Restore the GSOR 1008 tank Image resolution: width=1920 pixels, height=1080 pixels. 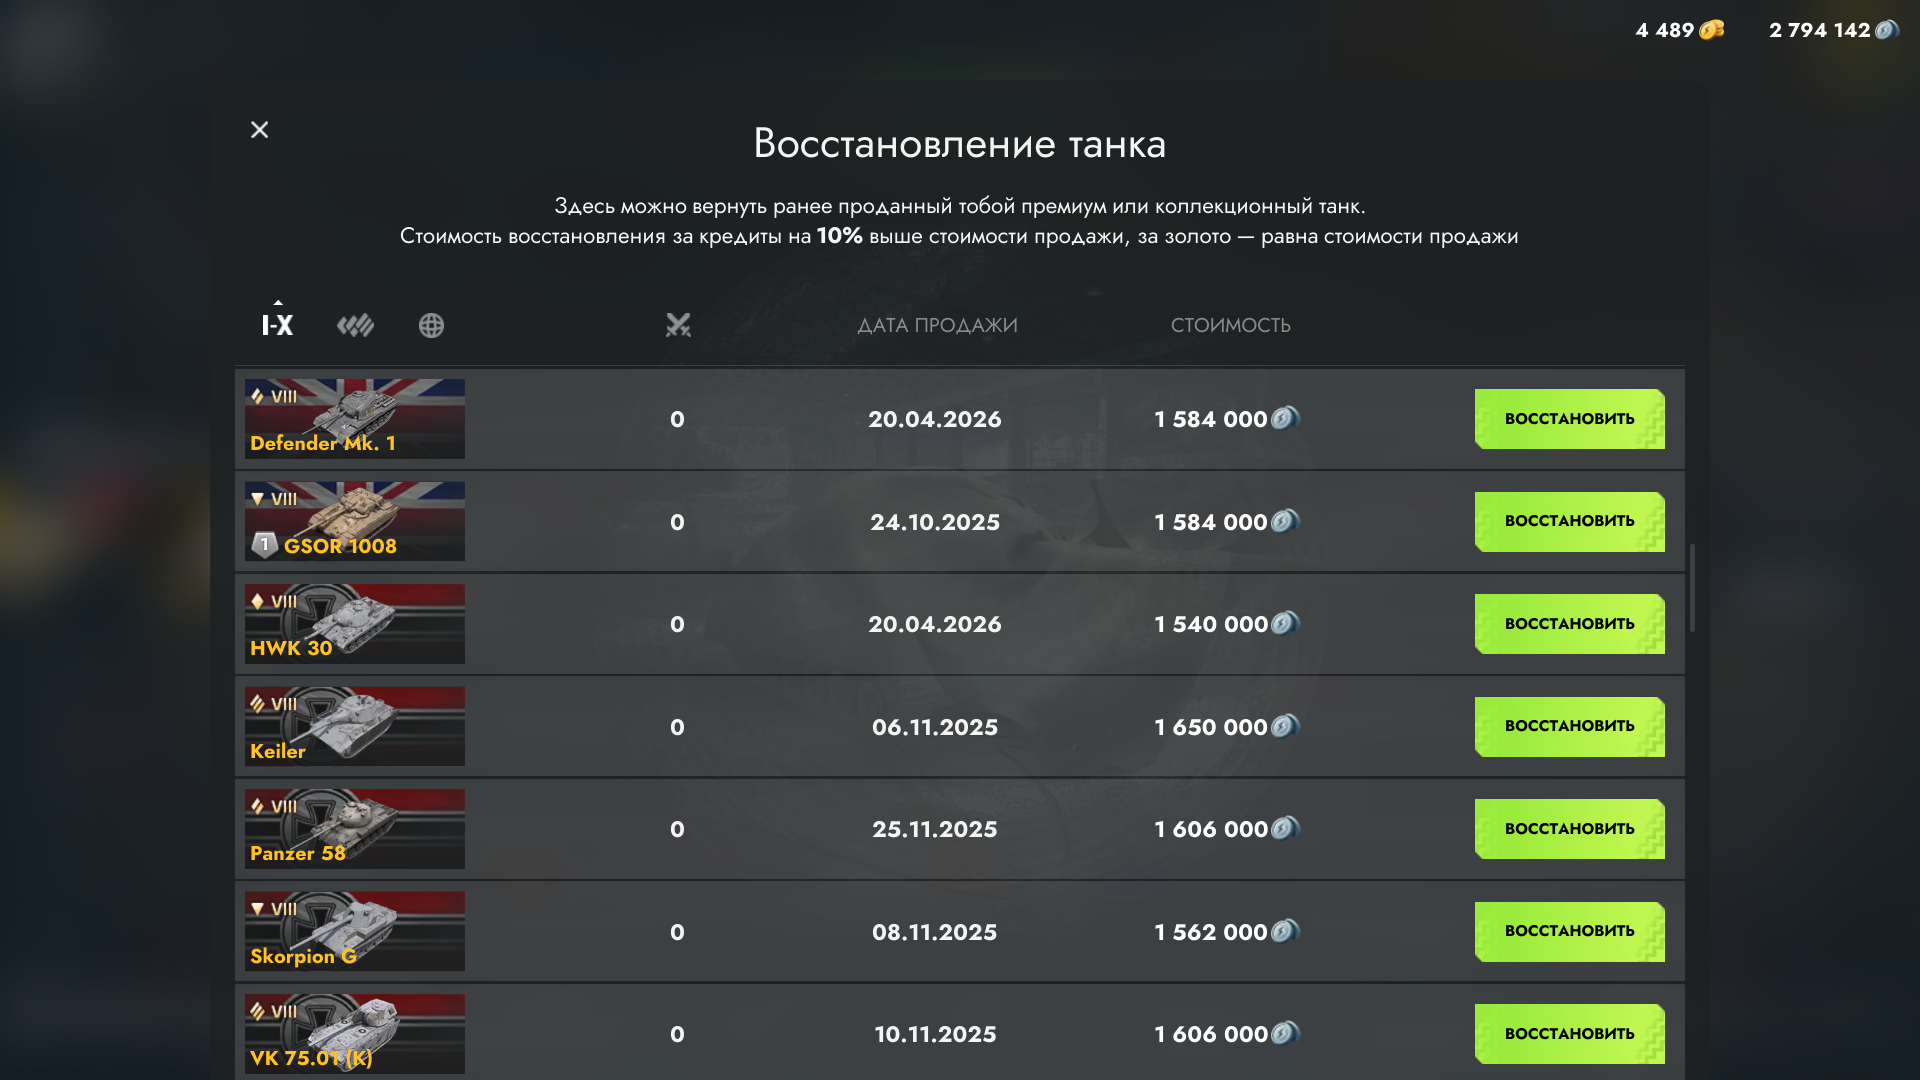click(1569, 521)
